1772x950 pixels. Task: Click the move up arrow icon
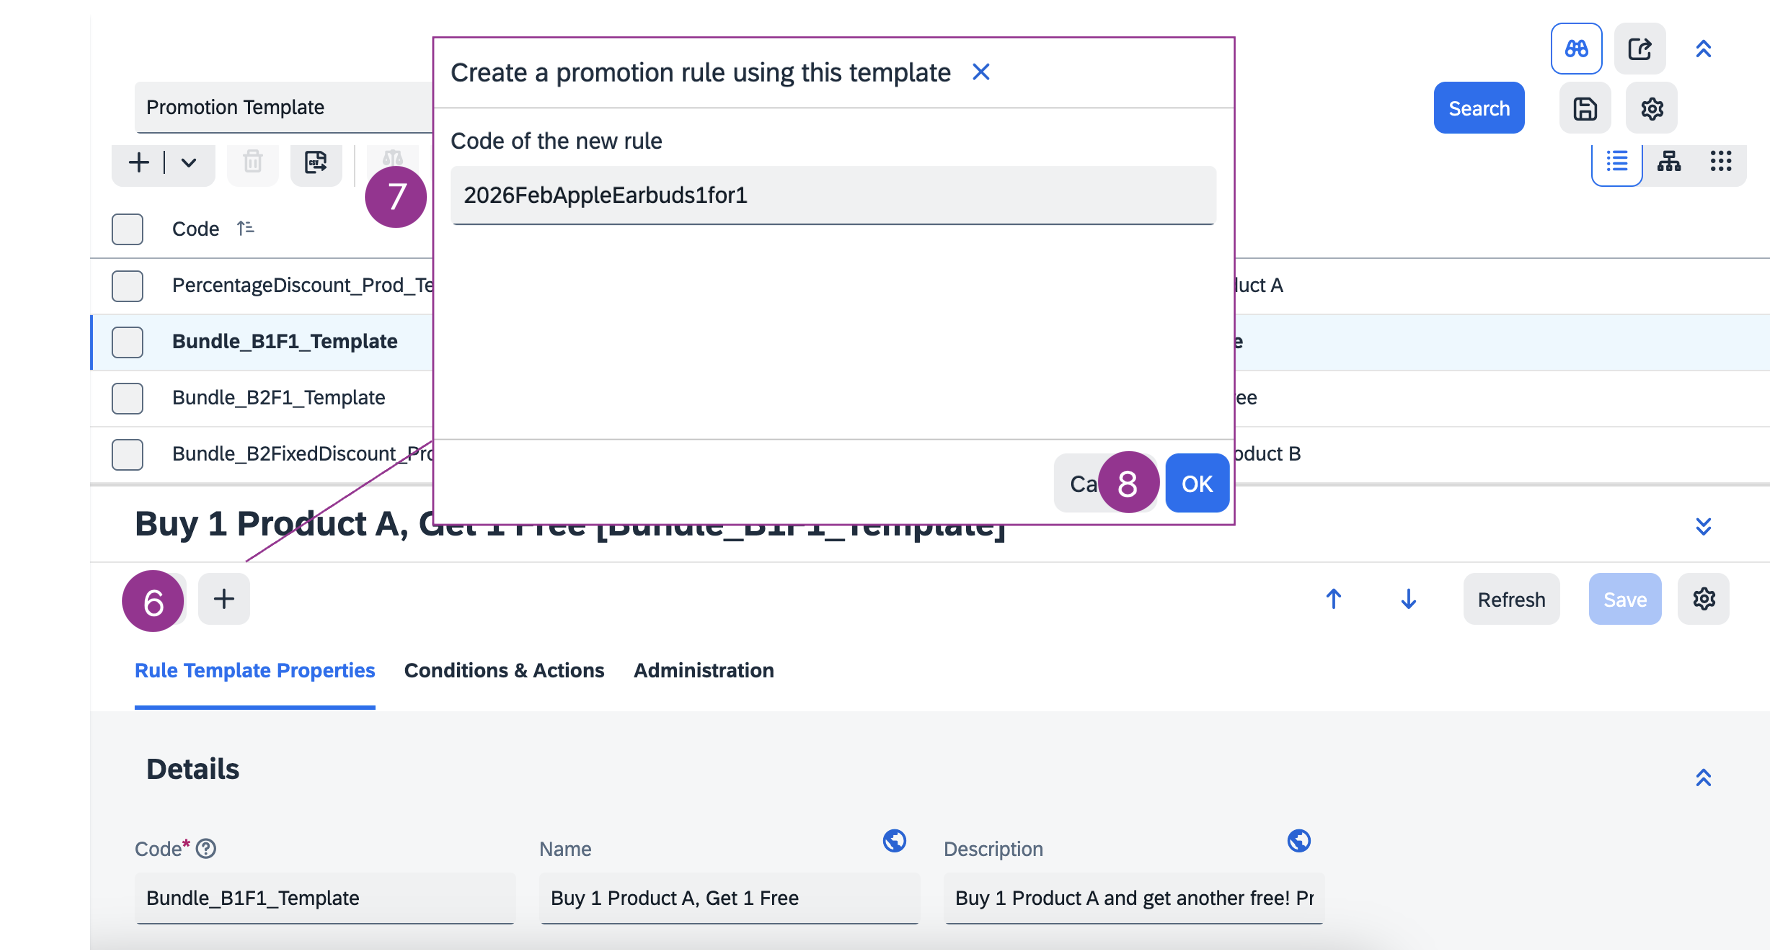point(1333,599)
